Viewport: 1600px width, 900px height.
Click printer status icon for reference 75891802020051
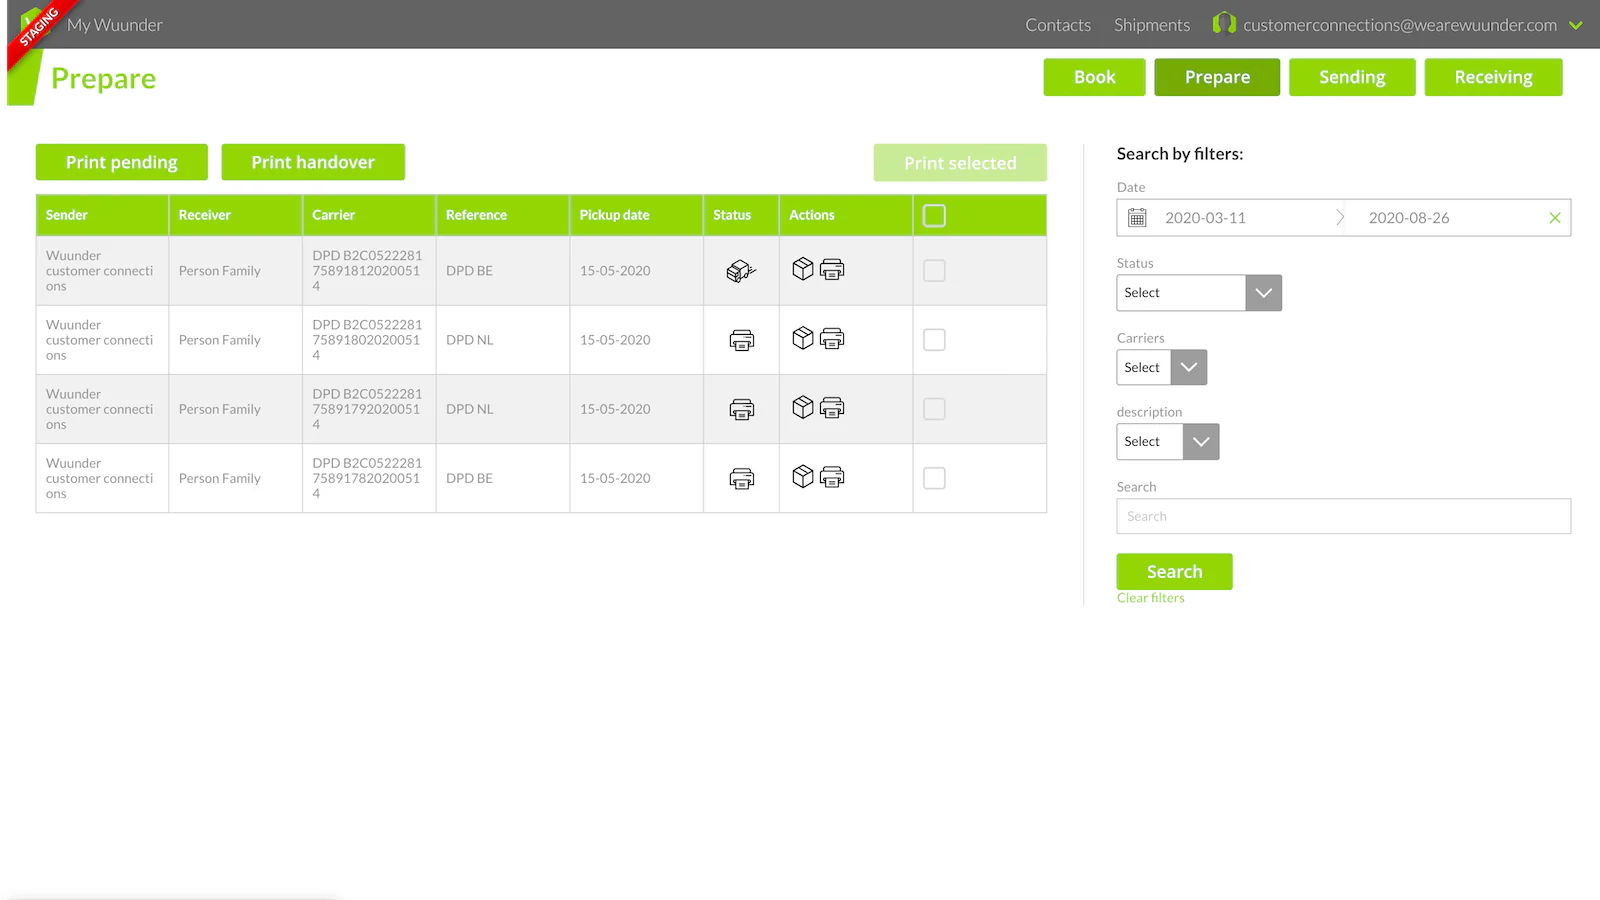(741, 340)
